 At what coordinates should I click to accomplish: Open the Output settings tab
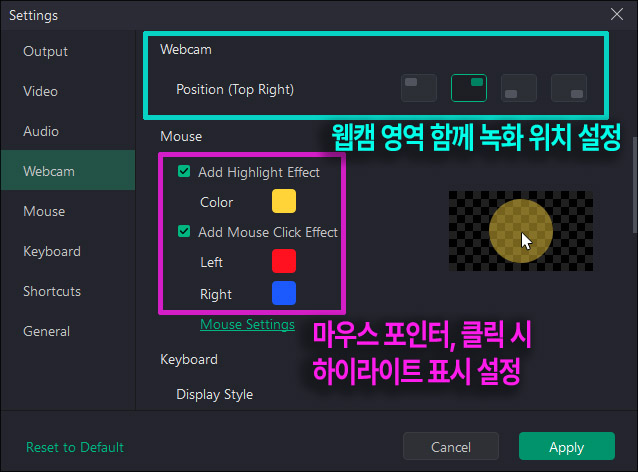(68, 51)
